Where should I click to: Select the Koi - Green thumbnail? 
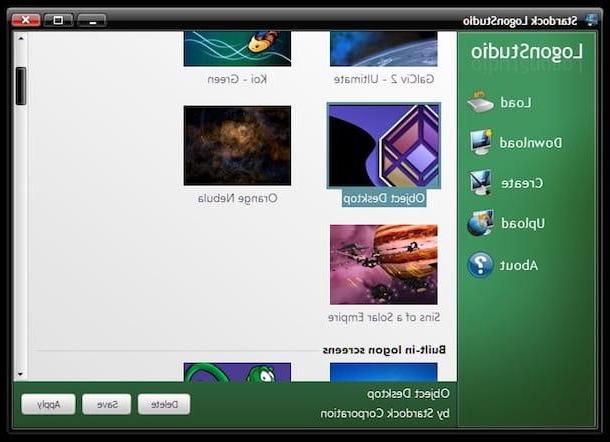tap(237, 49)
